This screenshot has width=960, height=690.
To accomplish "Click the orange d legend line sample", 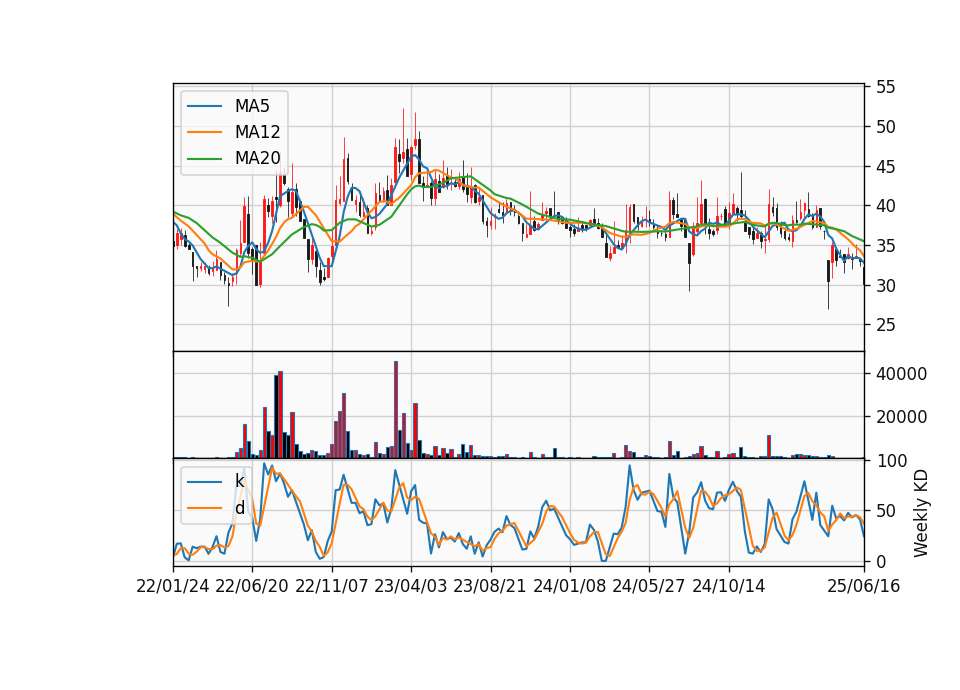I will coord(204,508).
